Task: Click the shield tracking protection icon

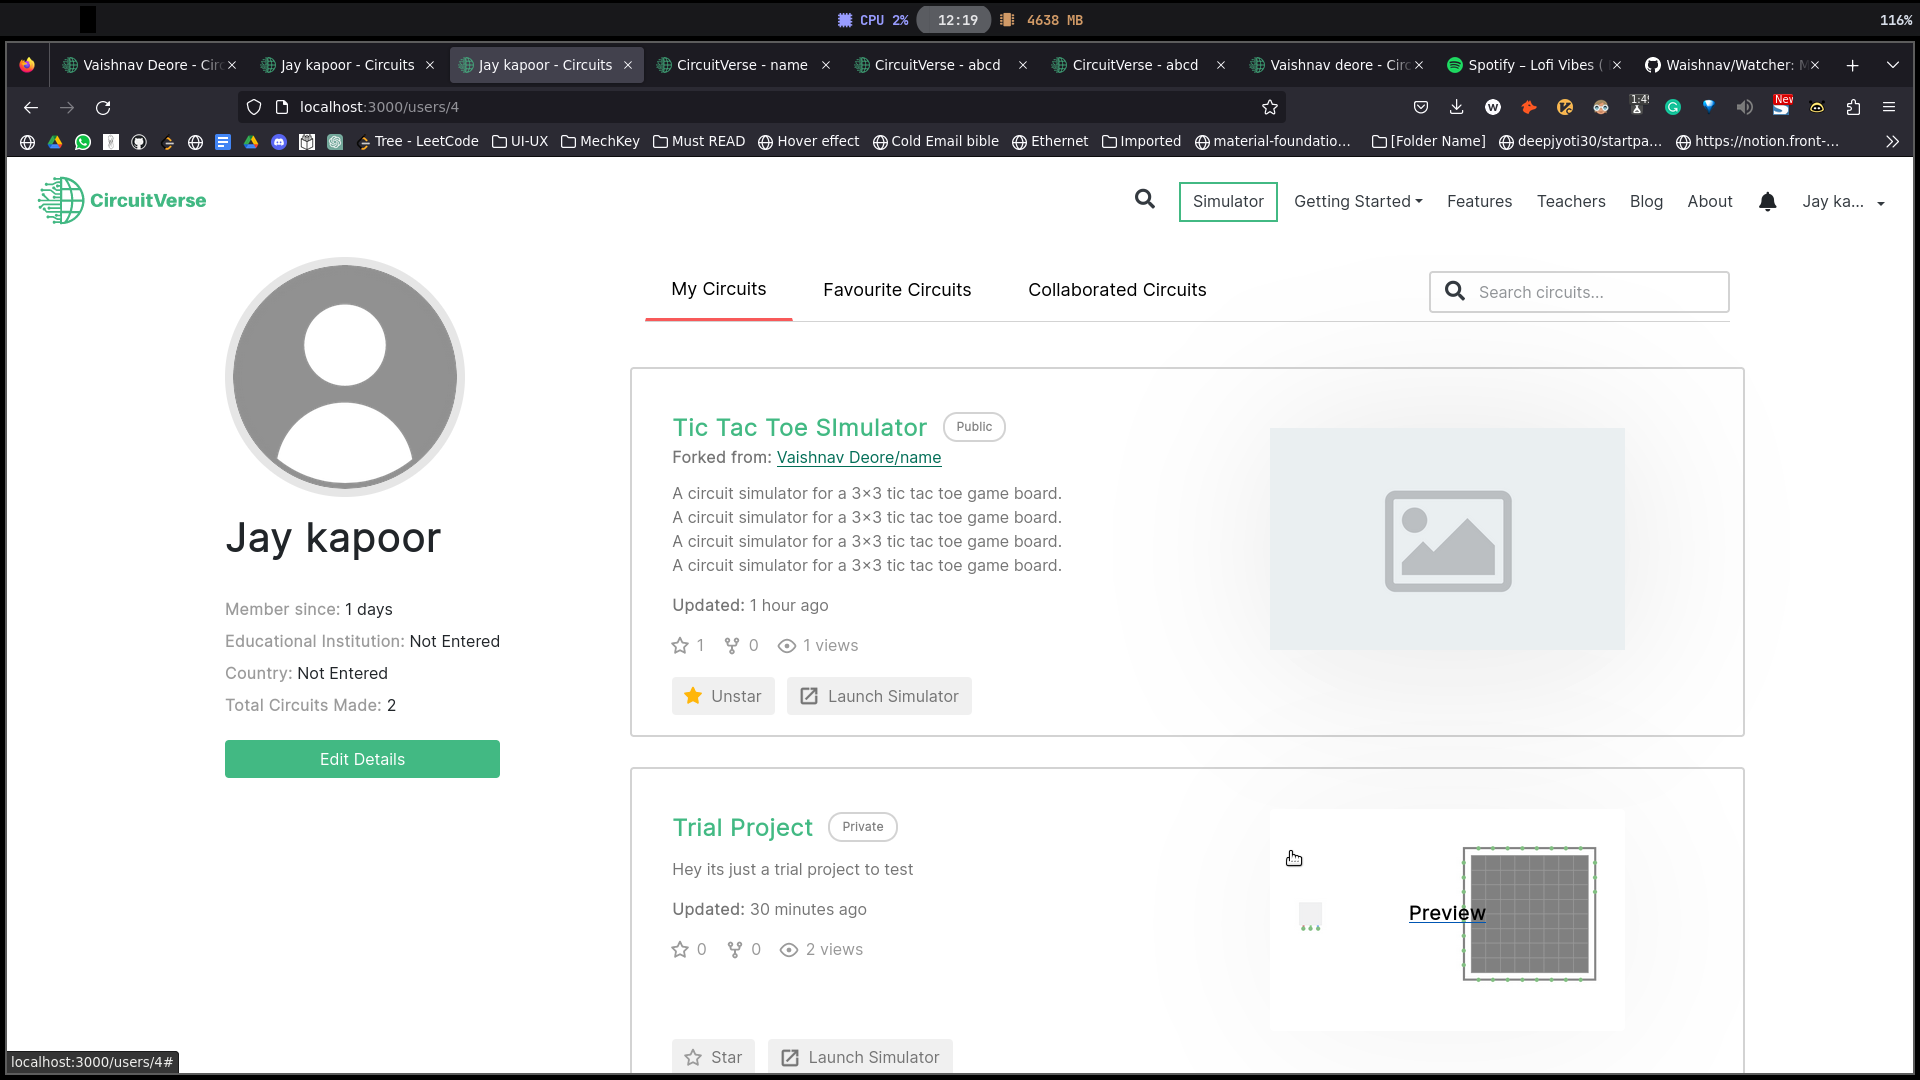Action: (254, 107)
